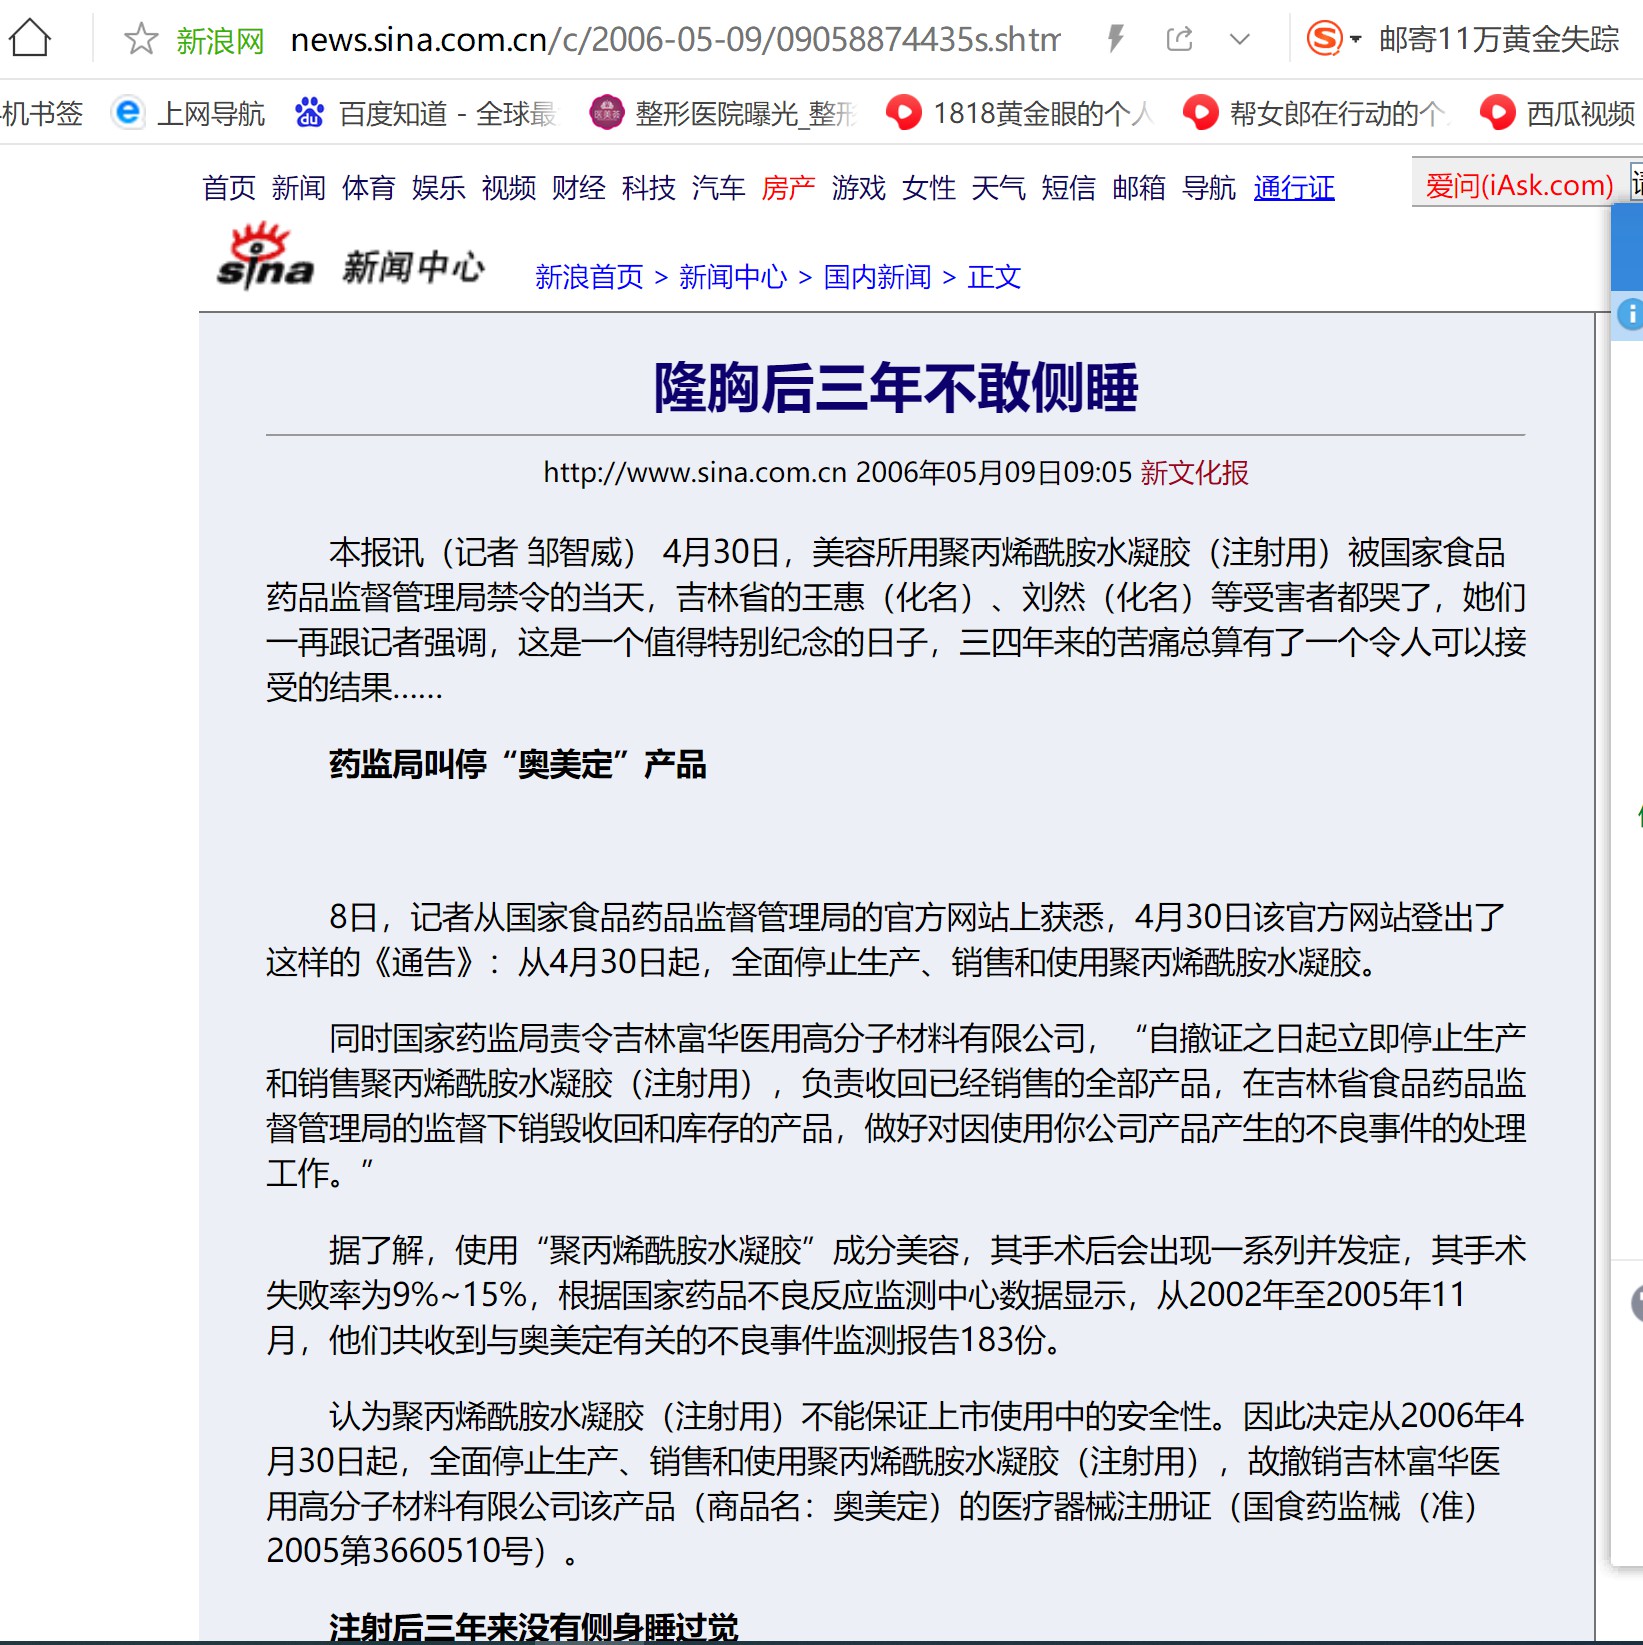The height and width of the screenshot is (1645, 1643).
Task: Open 女性 in Sina nav
Action: (x=929, y=187)
